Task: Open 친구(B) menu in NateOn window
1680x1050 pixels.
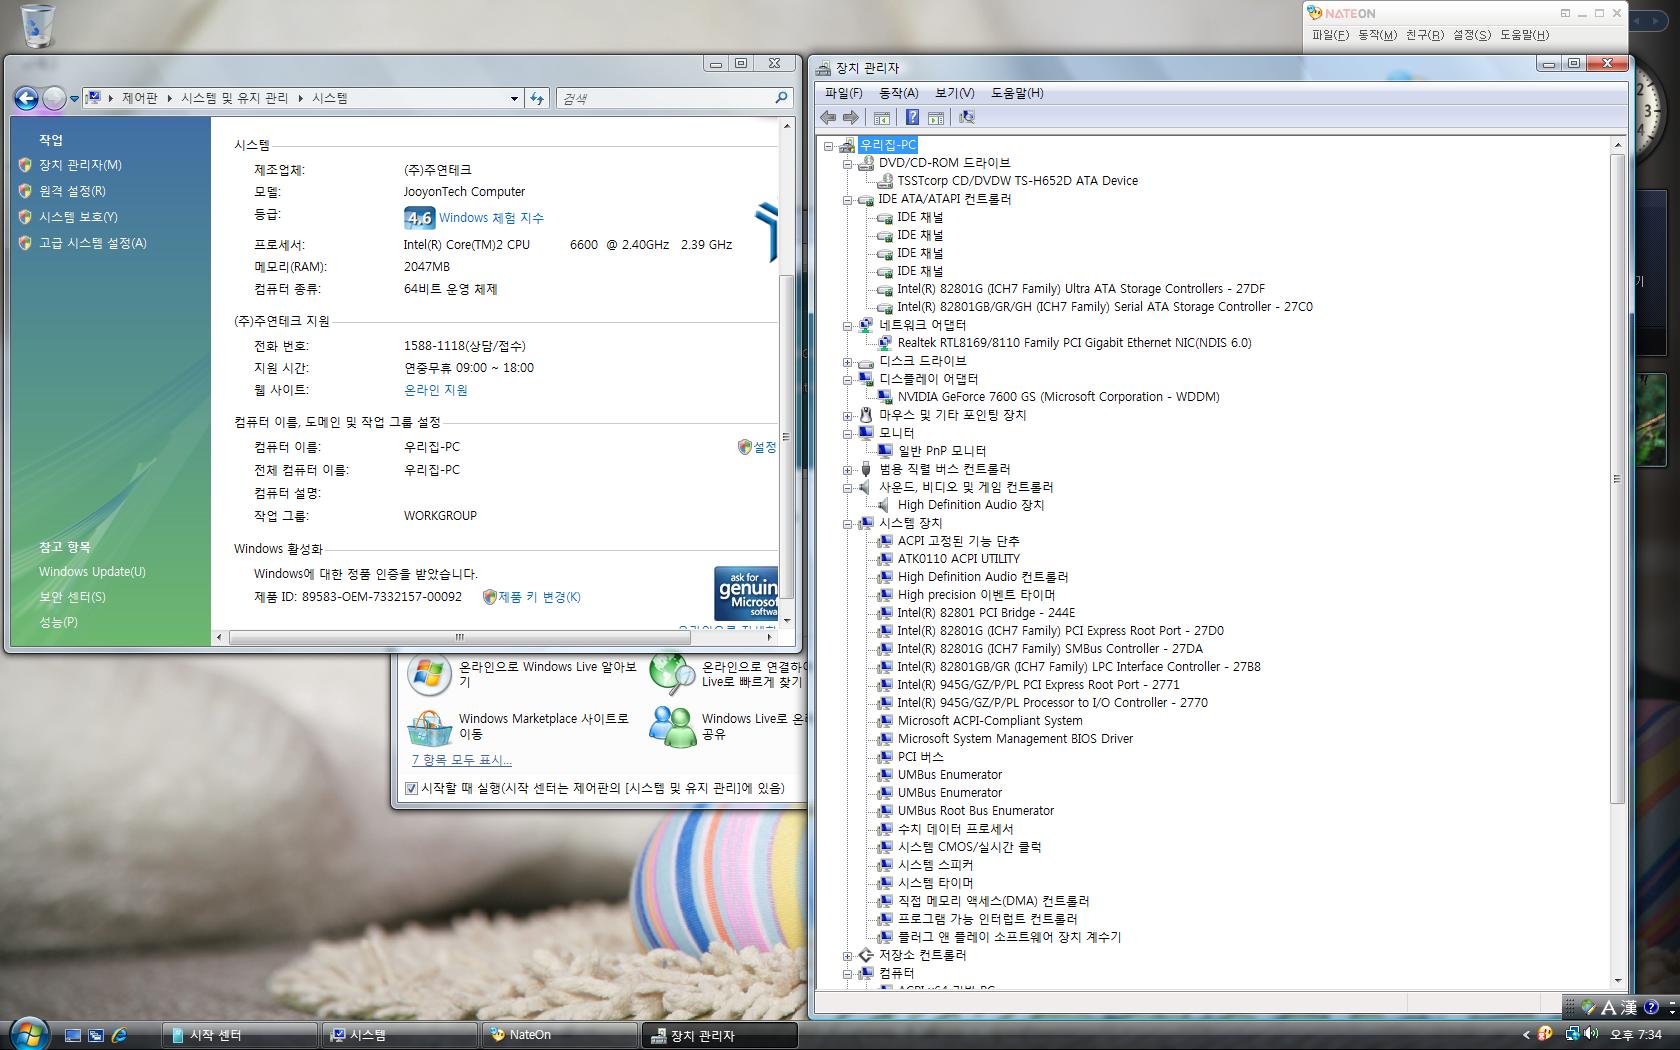Action: tap(1424, 35)
